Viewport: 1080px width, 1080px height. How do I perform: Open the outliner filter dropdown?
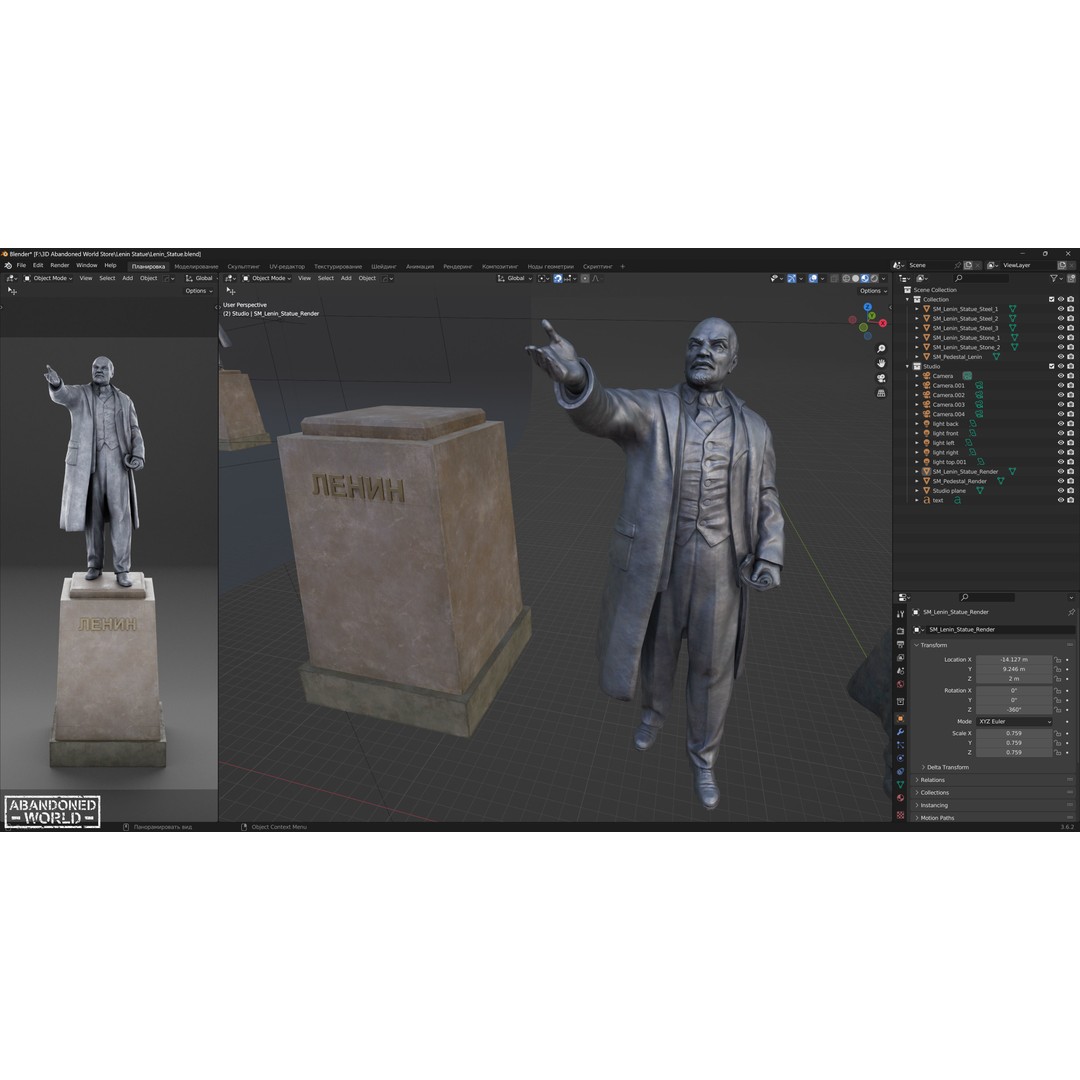coord(1056,278)
